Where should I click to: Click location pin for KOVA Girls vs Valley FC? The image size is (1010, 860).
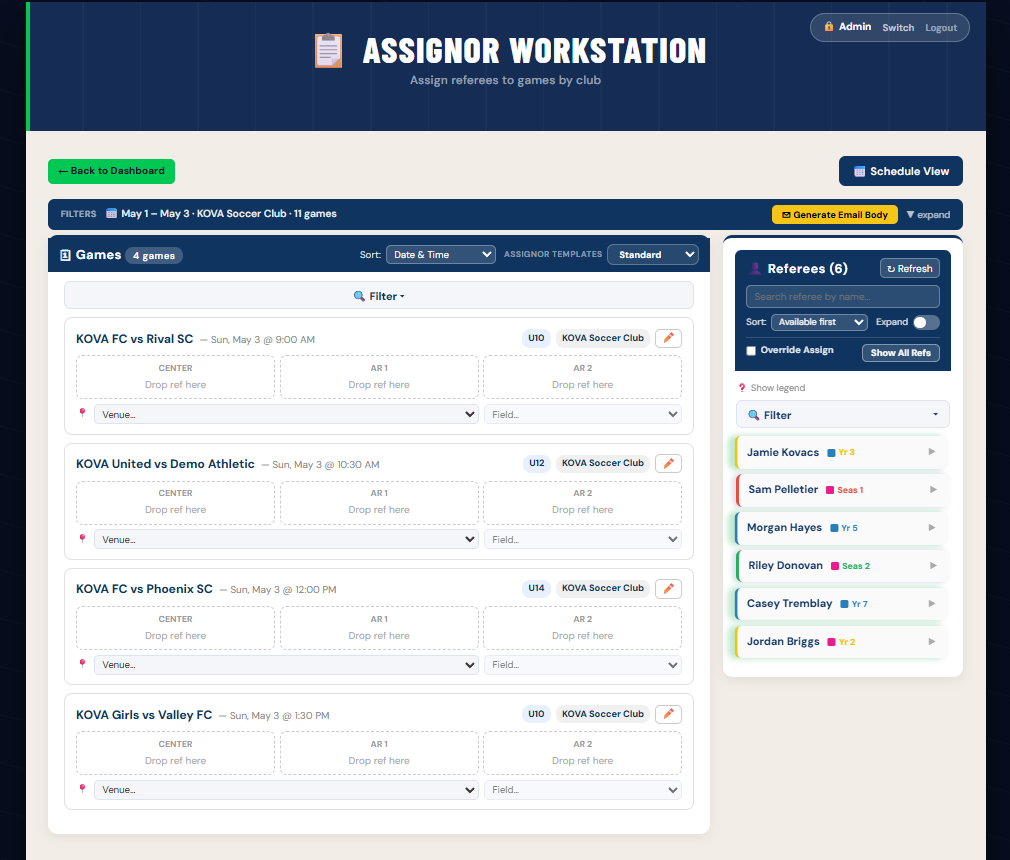coord(82,788)
